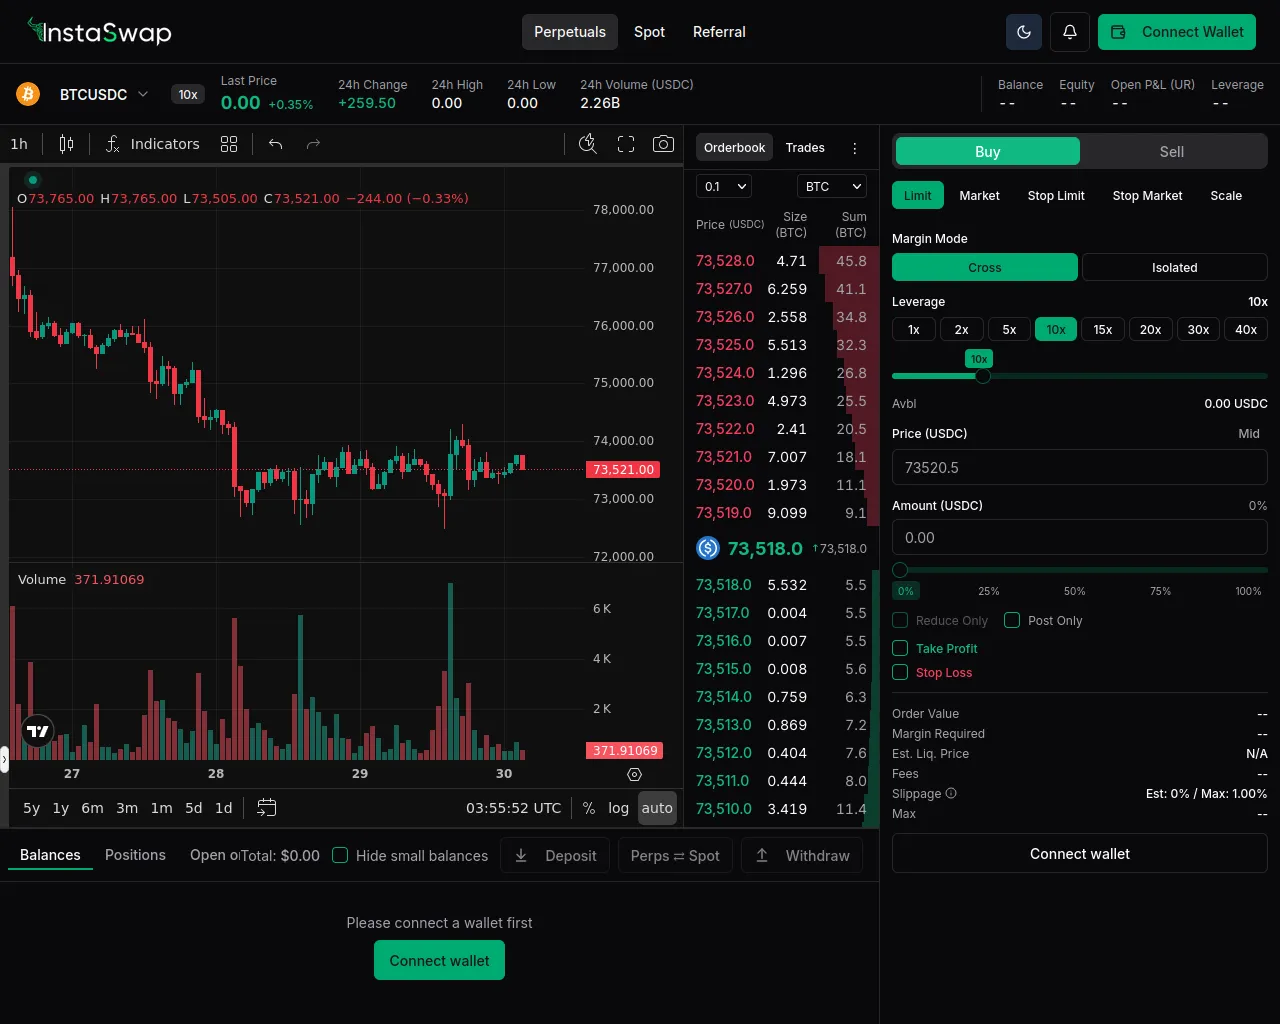Set leverage to 20x

pos(1151,329)
